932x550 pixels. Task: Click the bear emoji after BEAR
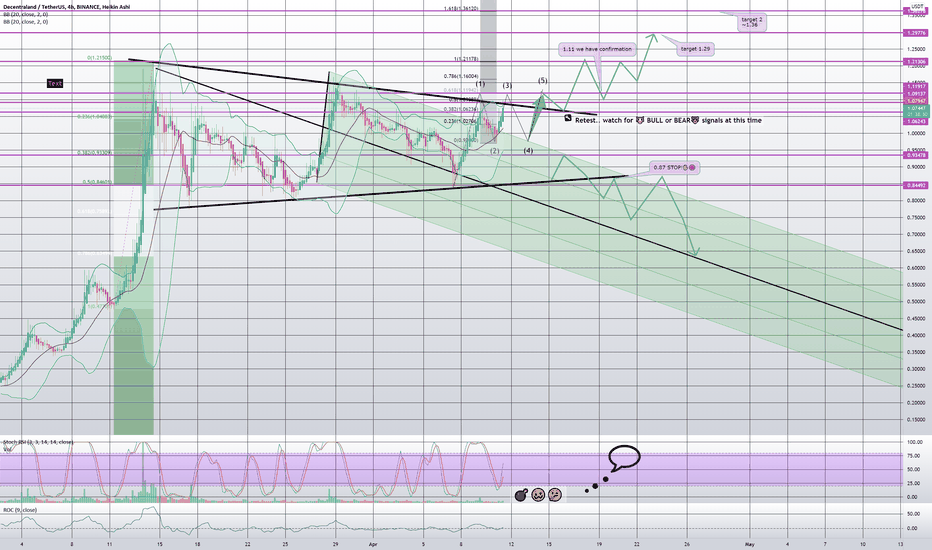click(695, 120)
